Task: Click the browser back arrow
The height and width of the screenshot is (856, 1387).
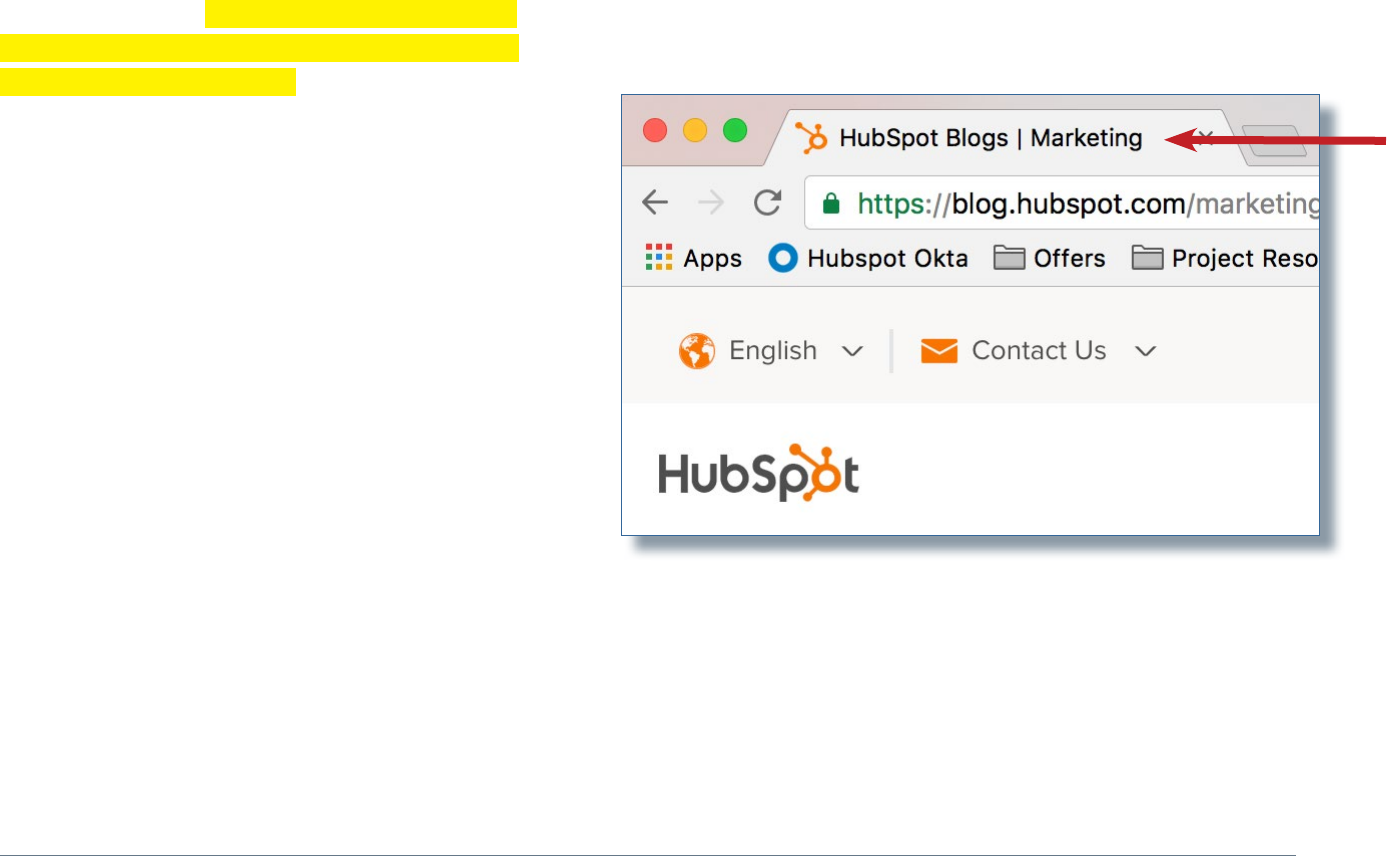Action: click(655, 203)
